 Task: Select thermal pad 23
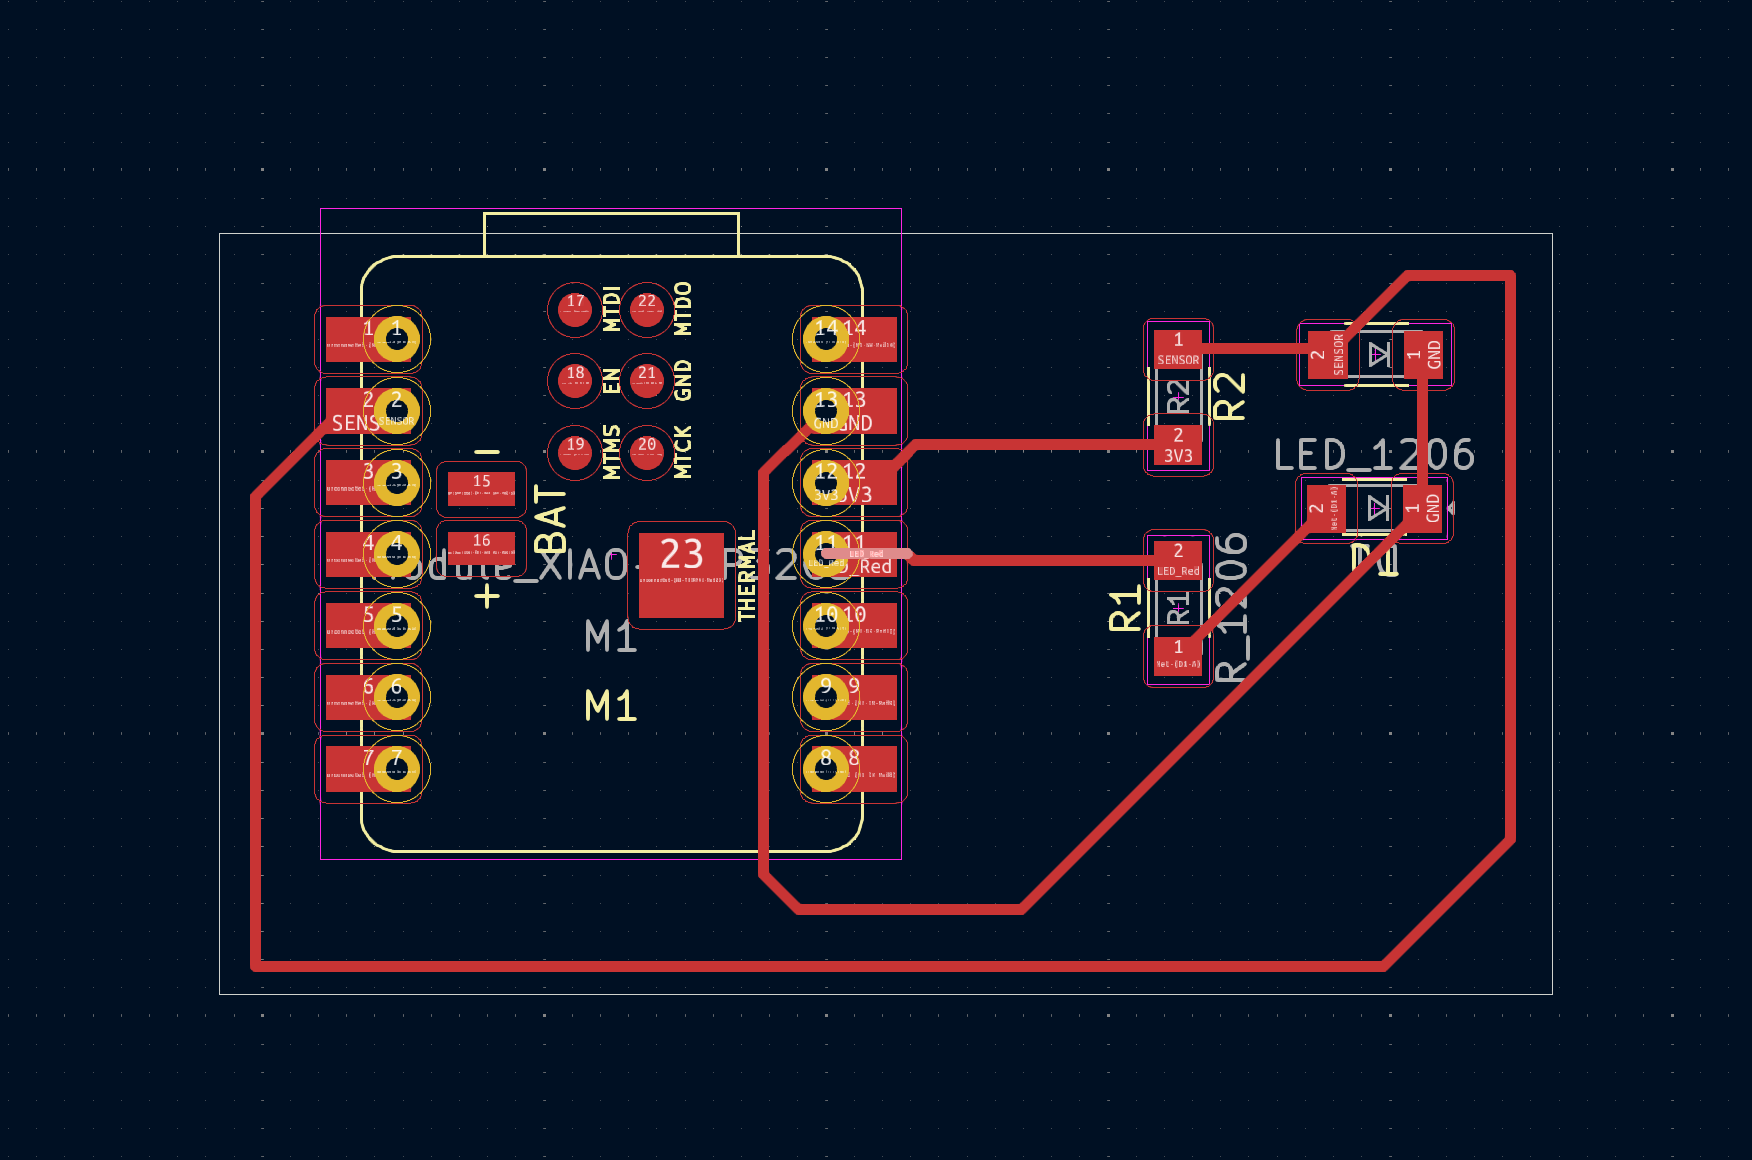click(x=681, y=575)
